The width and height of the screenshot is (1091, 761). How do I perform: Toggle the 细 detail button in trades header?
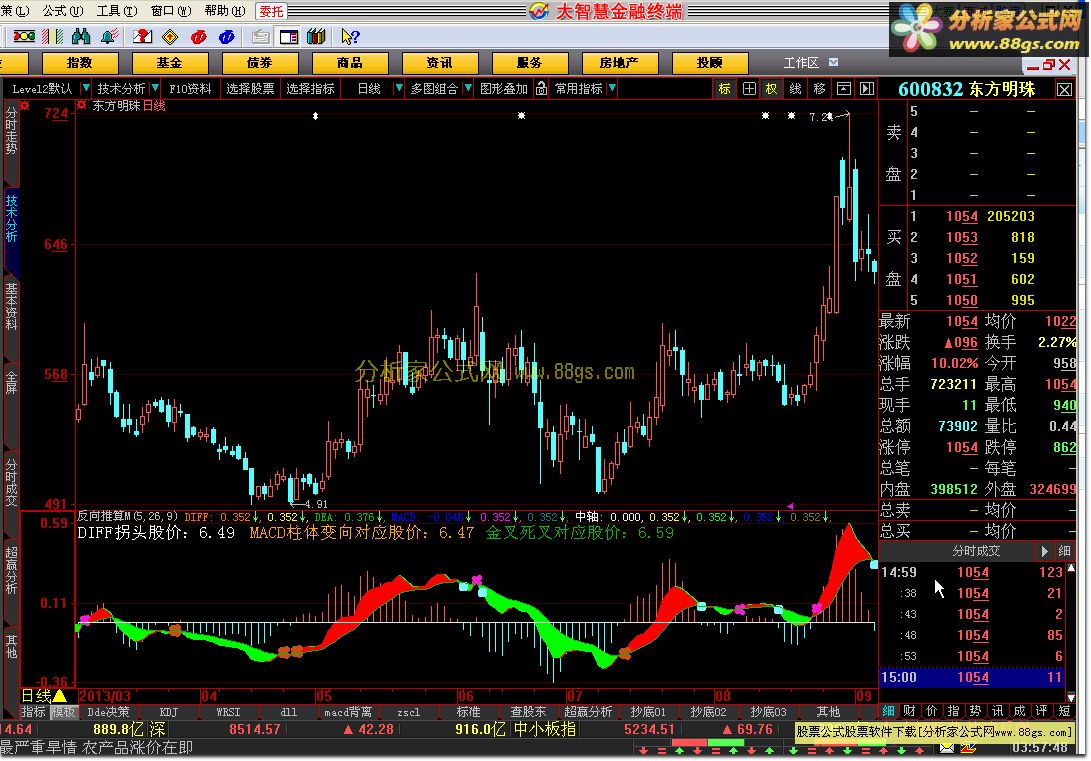point(1065,551)
